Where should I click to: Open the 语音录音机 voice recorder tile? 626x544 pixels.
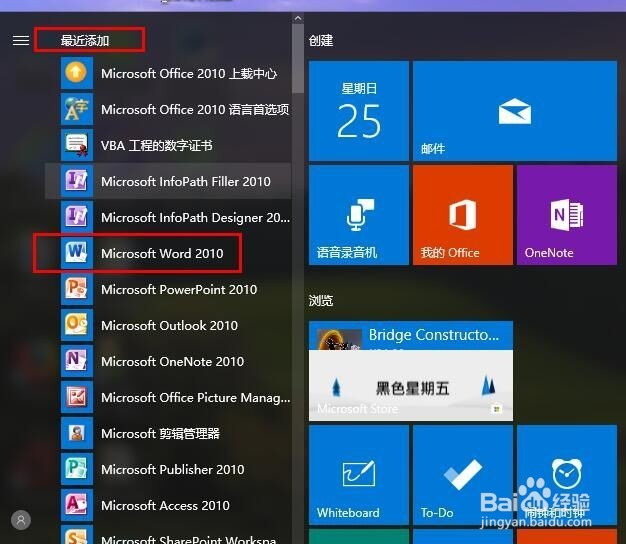pos(359,215)
